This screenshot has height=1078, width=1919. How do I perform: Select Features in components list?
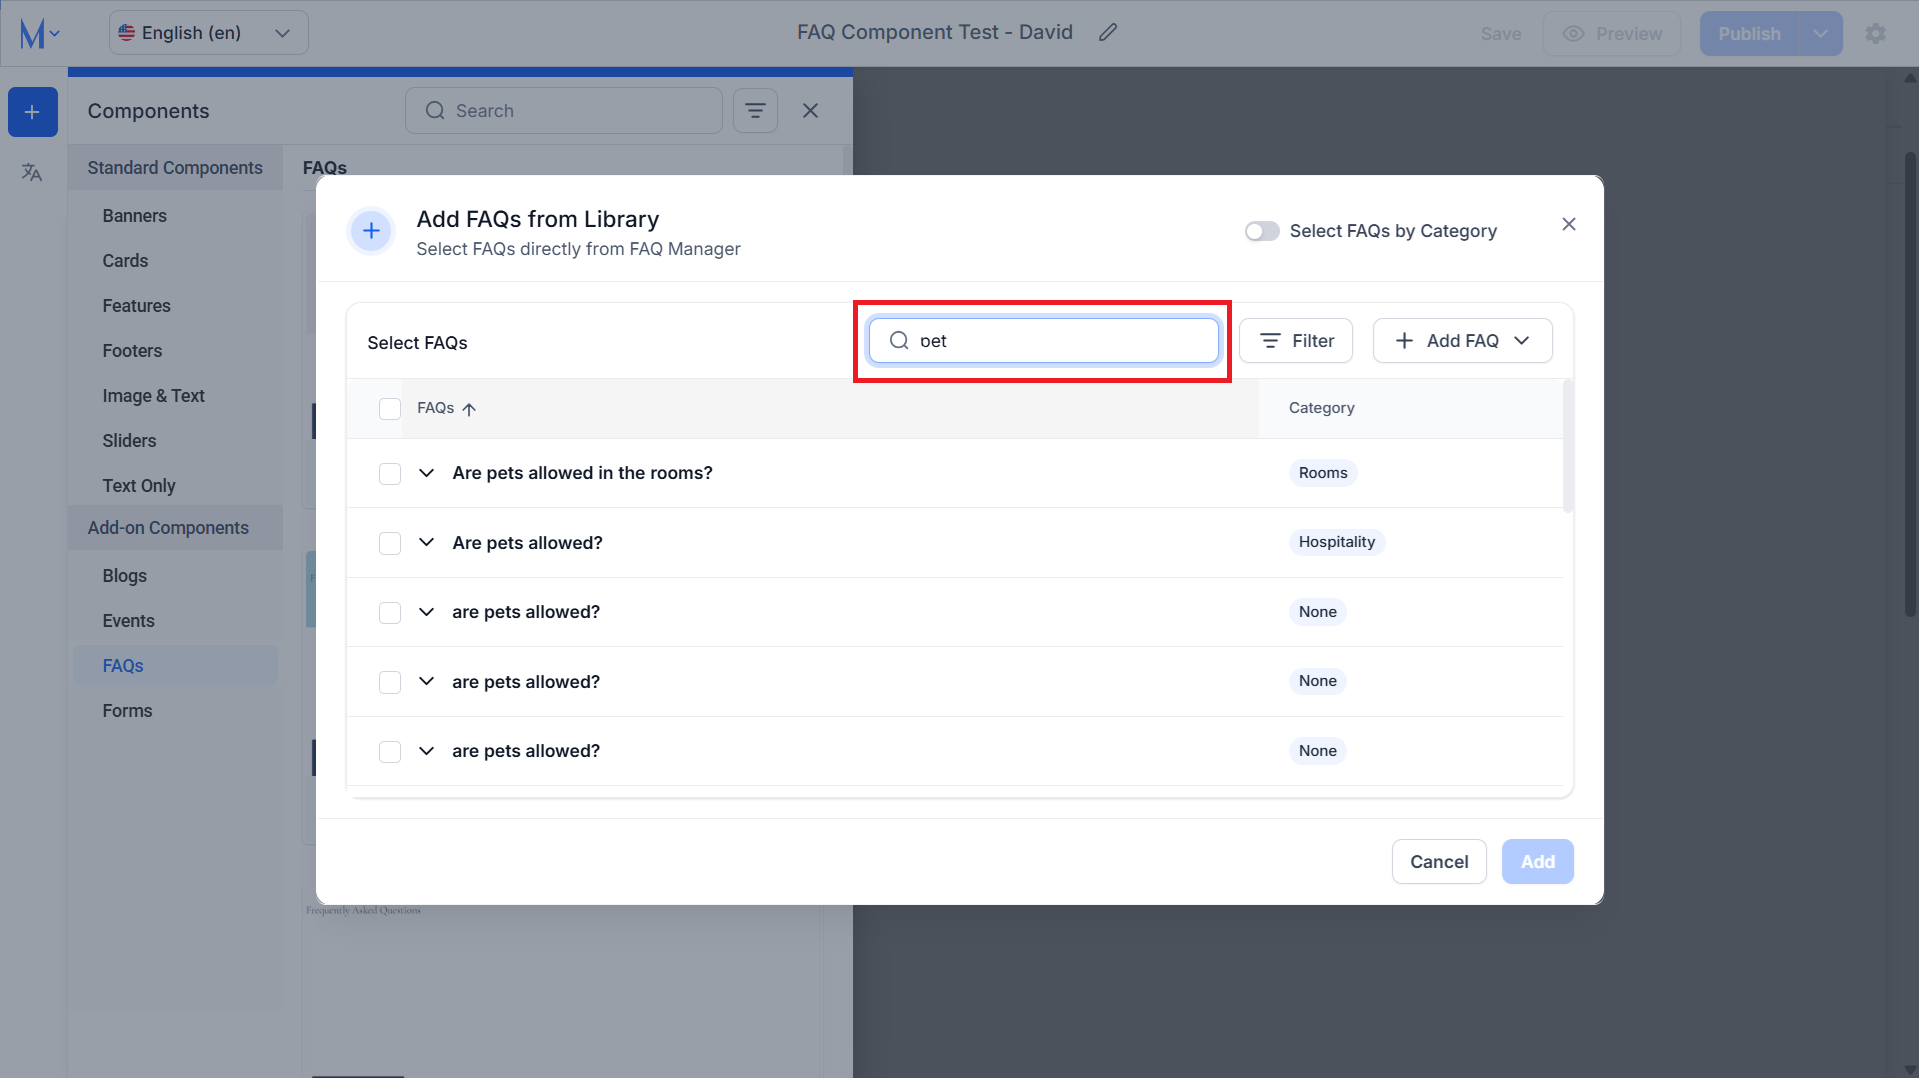tap(136, 306)
